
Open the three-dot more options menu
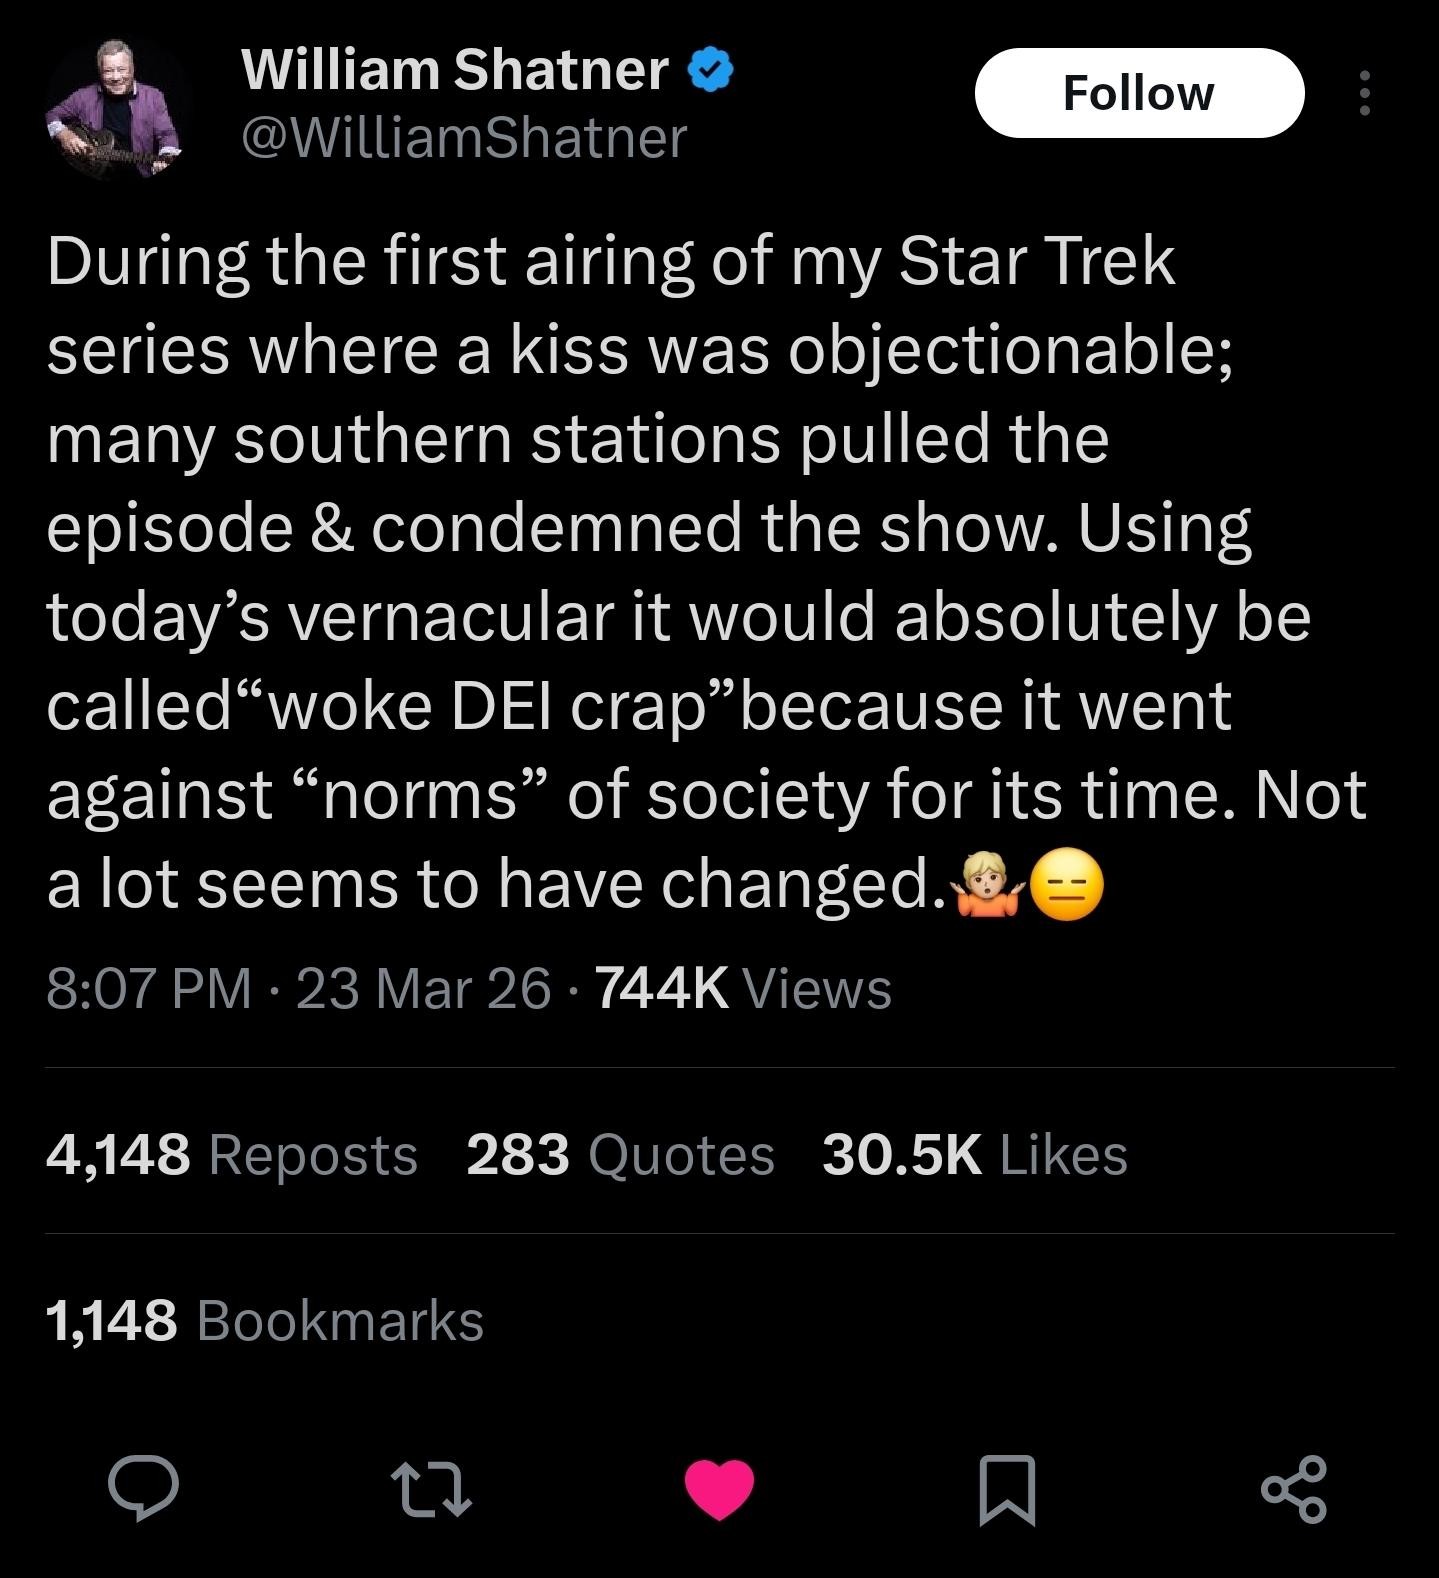click(1365, 93)
